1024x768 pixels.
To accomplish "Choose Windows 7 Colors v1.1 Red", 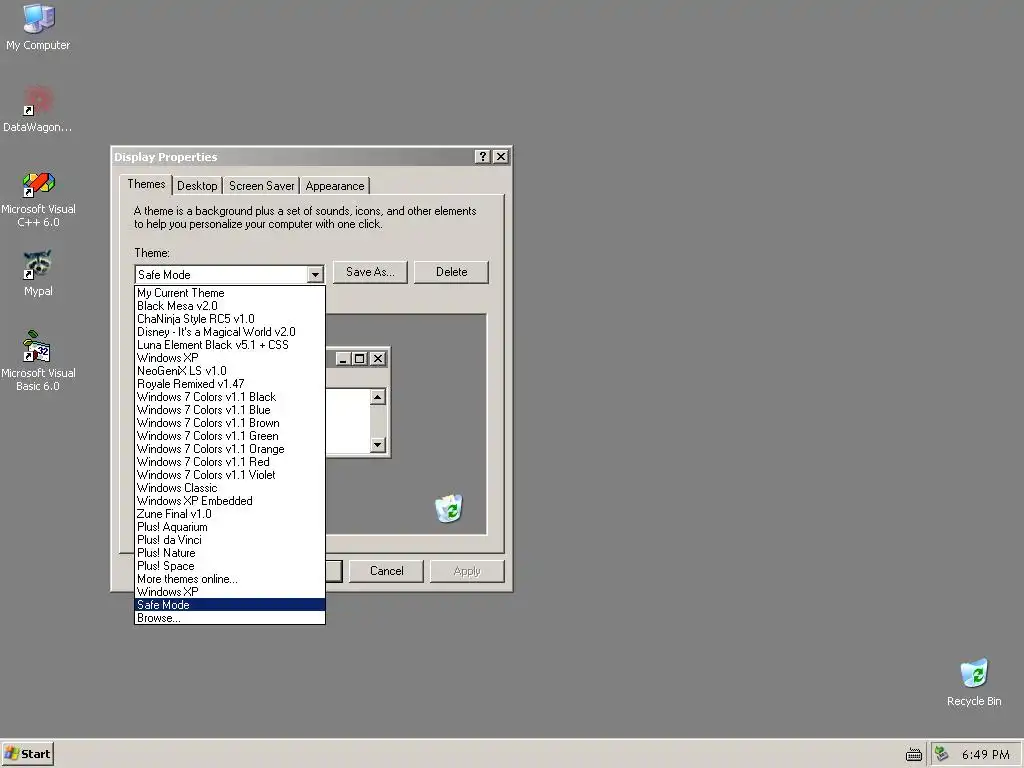I will coord(230,462).
